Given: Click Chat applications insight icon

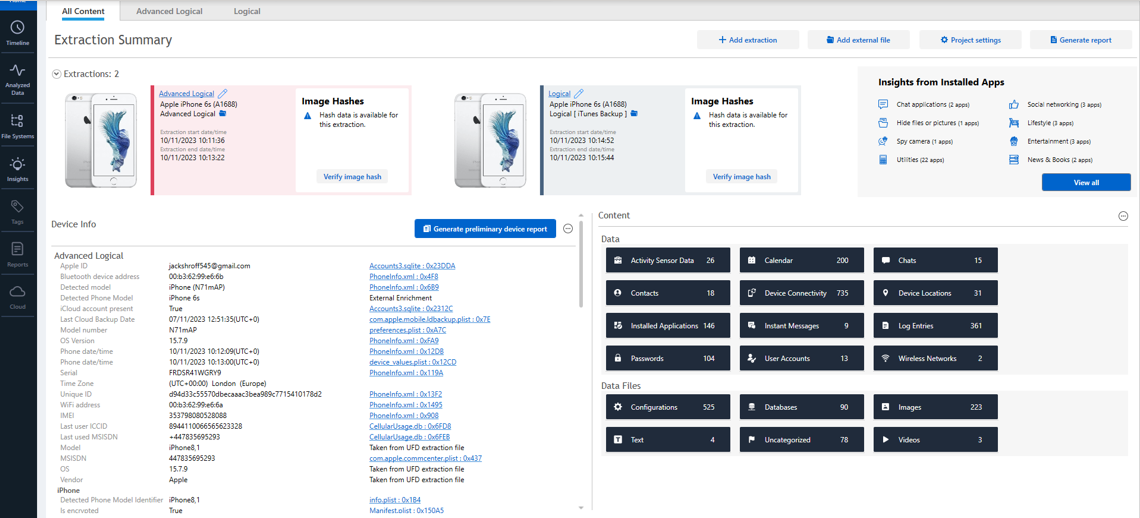Looking at the screenshot, I should click(x=883, y=105).
